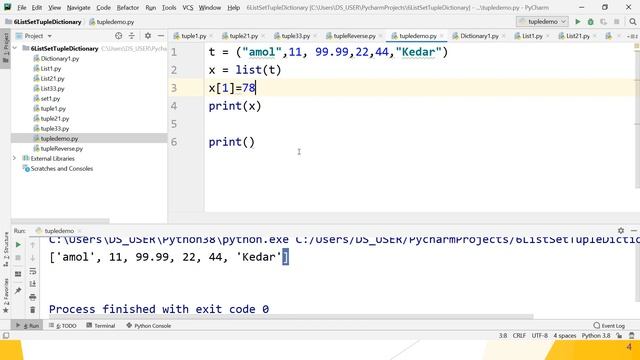Toggle read-only lock icon in status bar
The height and width of the screenshot is (360, 640).
(619, 336)
